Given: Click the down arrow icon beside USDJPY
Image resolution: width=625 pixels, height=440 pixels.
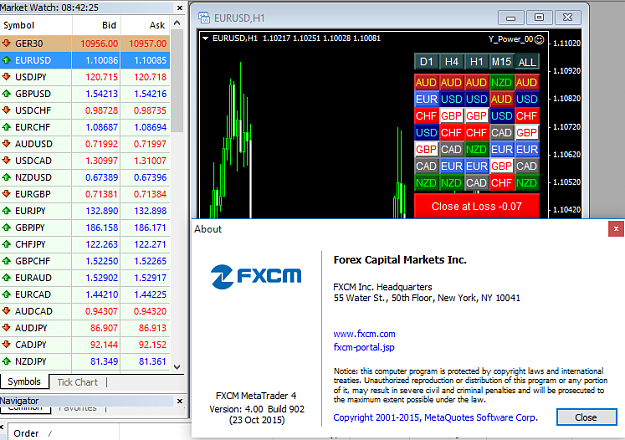Looking at the screenshot, I should [x=6, y=77].
